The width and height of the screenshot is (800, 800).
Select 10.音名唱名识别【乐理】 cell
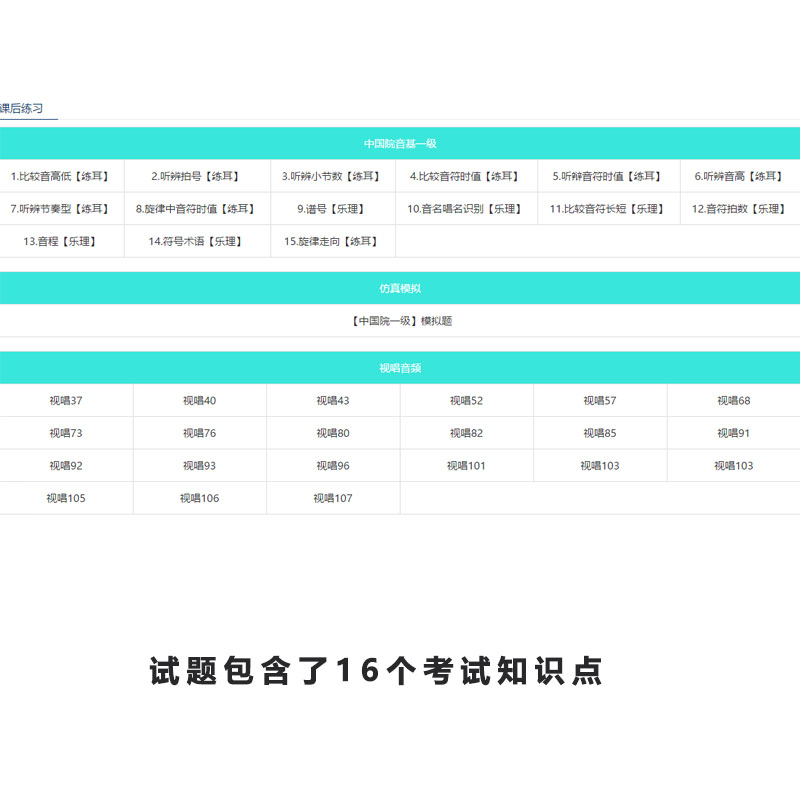click(464, 209)
